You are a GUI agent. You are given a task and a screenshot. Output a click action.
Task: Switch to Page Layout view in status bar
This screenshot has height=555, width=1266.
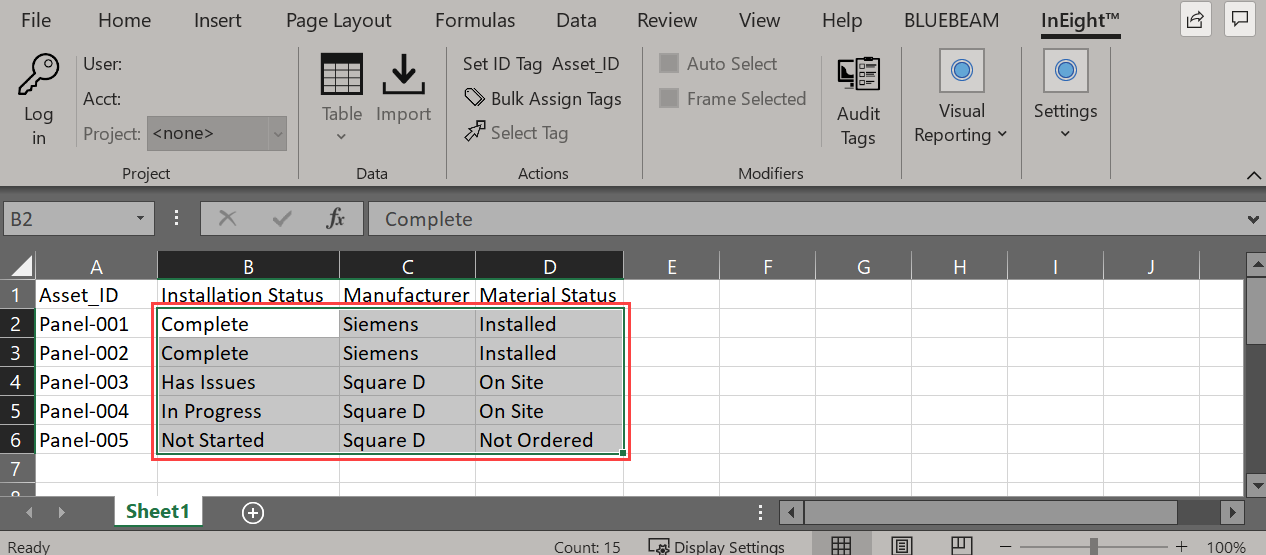pos(901,546)
